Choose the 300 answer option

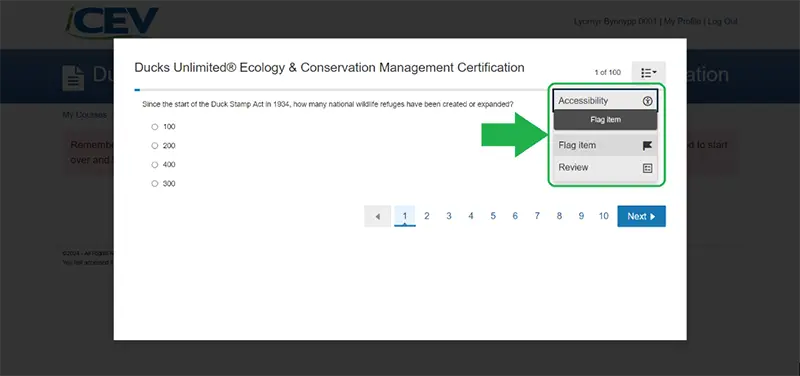click(x=155, y=184)
